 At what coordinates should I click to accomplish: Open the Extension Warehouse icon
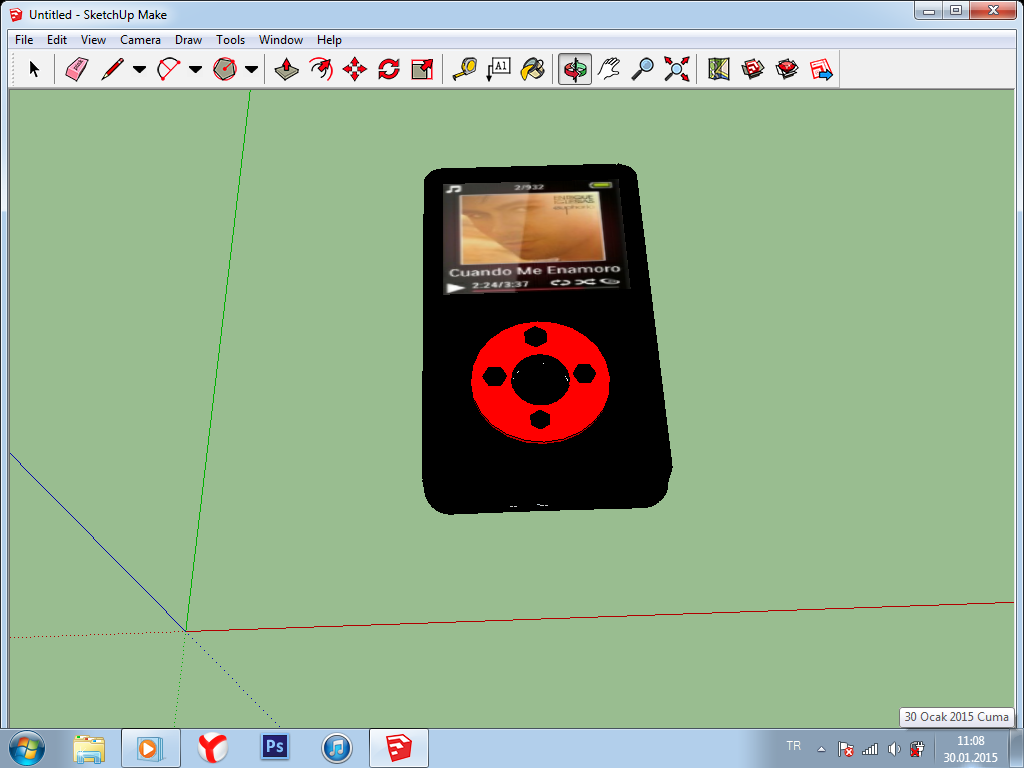pyautogui.click(x=786, y=69)
